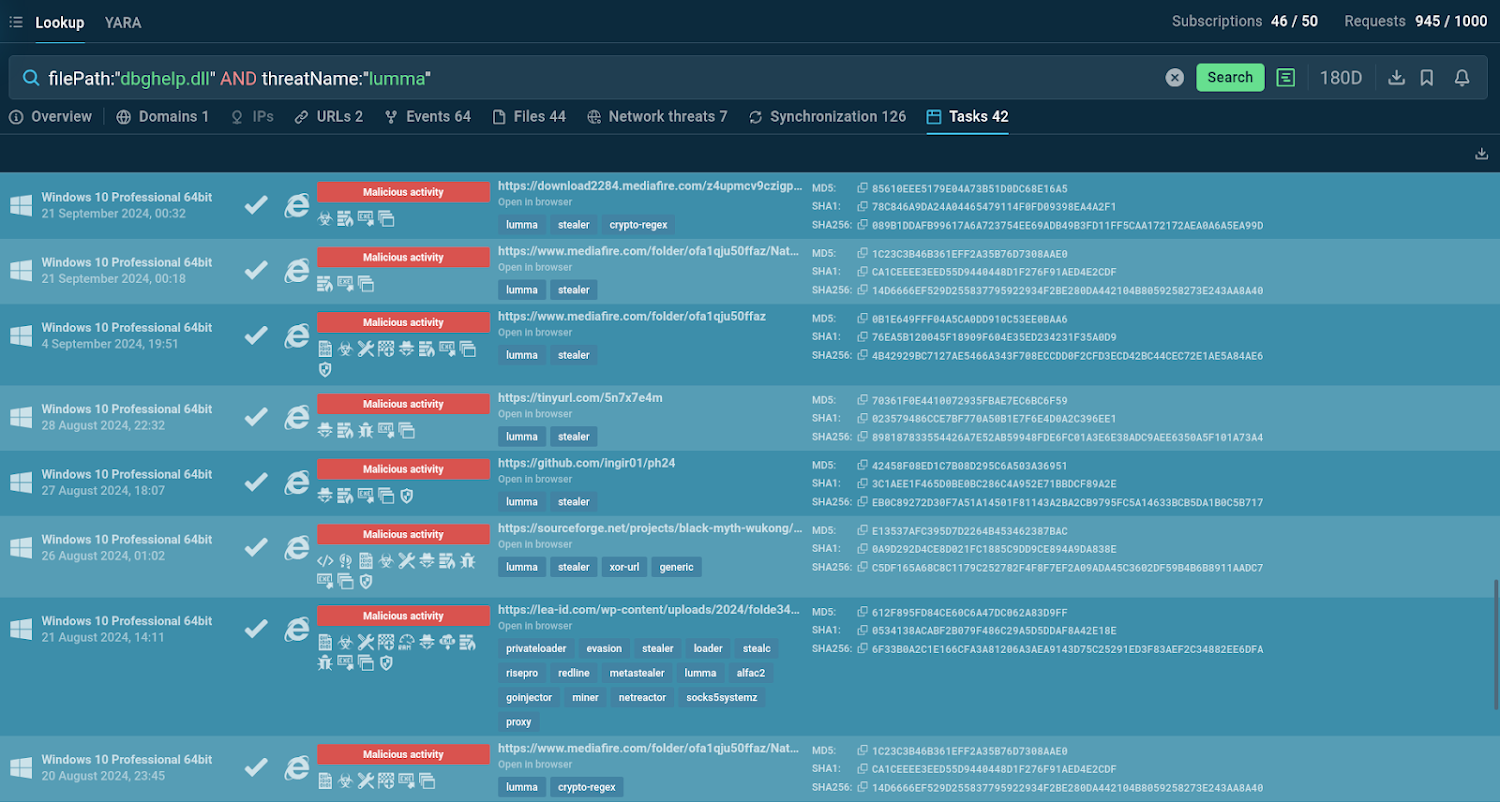
Task: Open the hamburger menu icon beside Lookup
Action: point(16,22)
